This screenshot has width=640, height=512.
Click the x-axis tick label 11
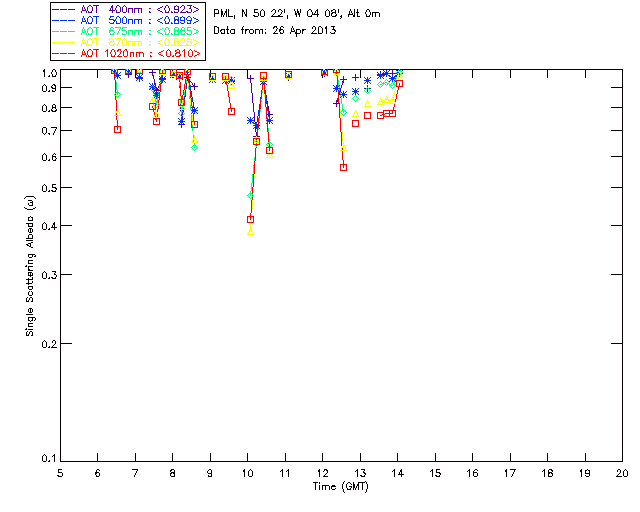click(285, 473)
